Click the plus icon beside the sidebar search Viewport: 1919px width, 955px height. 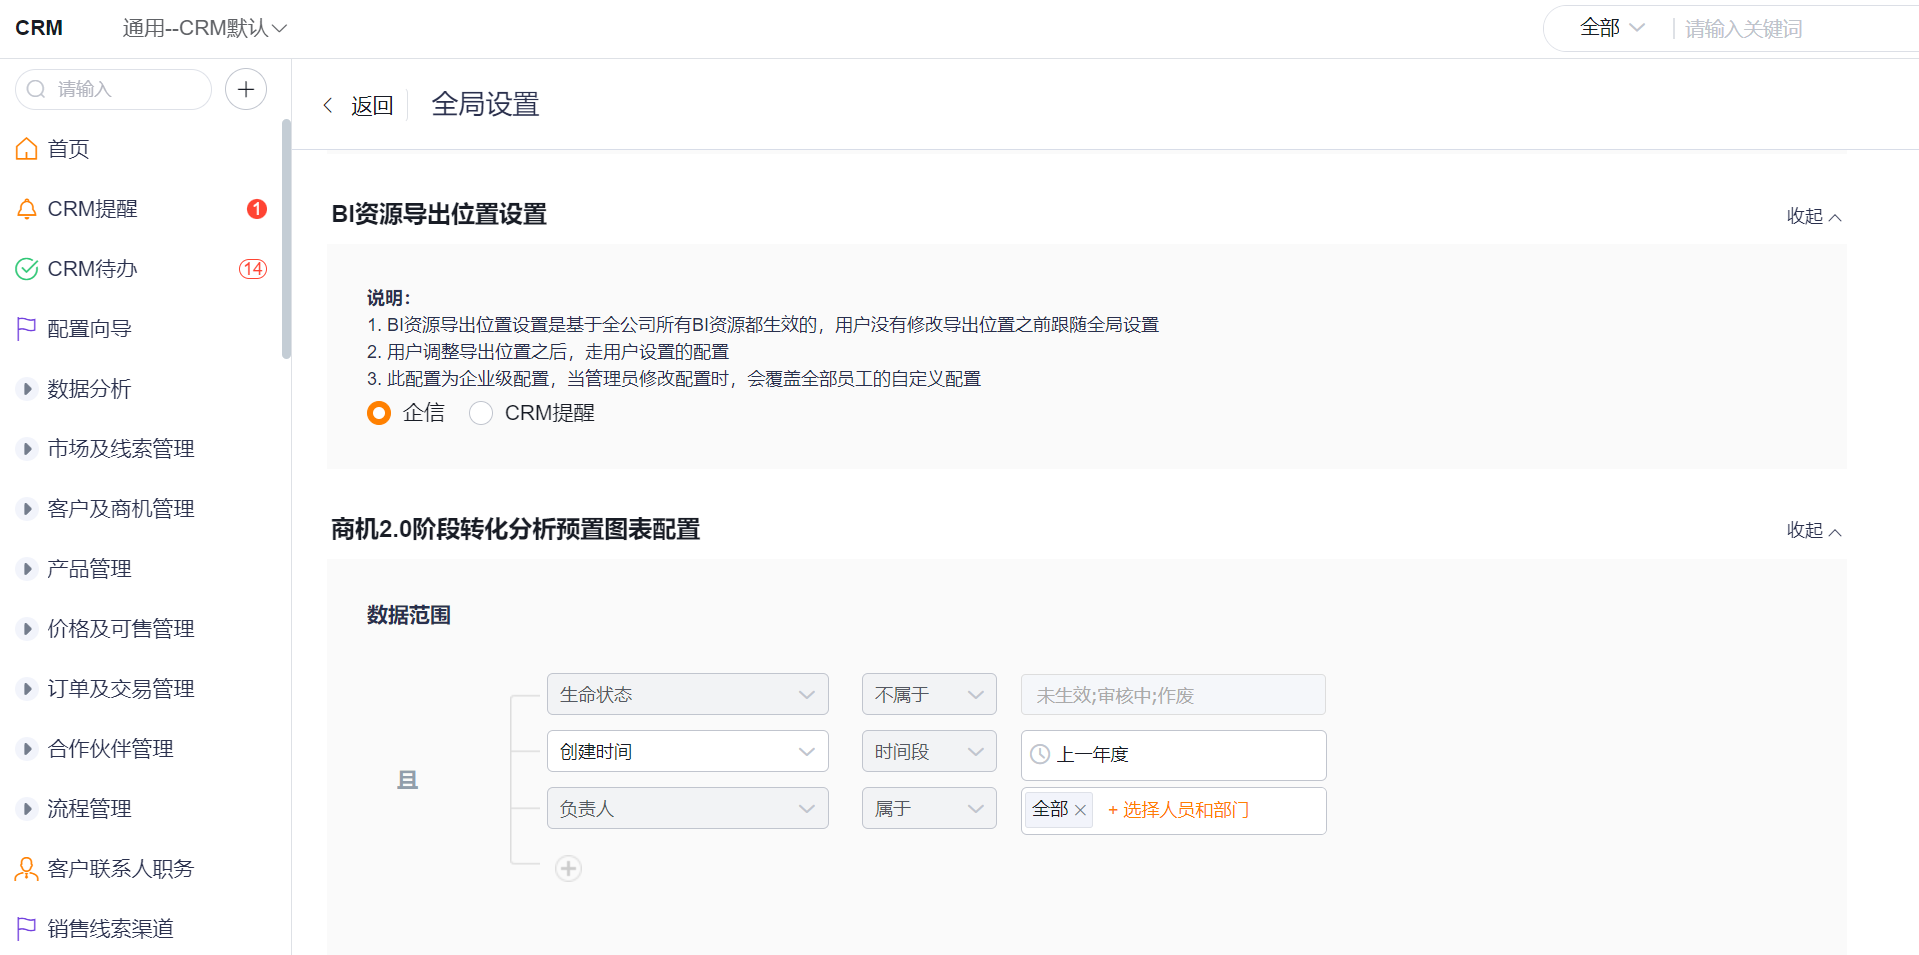(246, 89)
